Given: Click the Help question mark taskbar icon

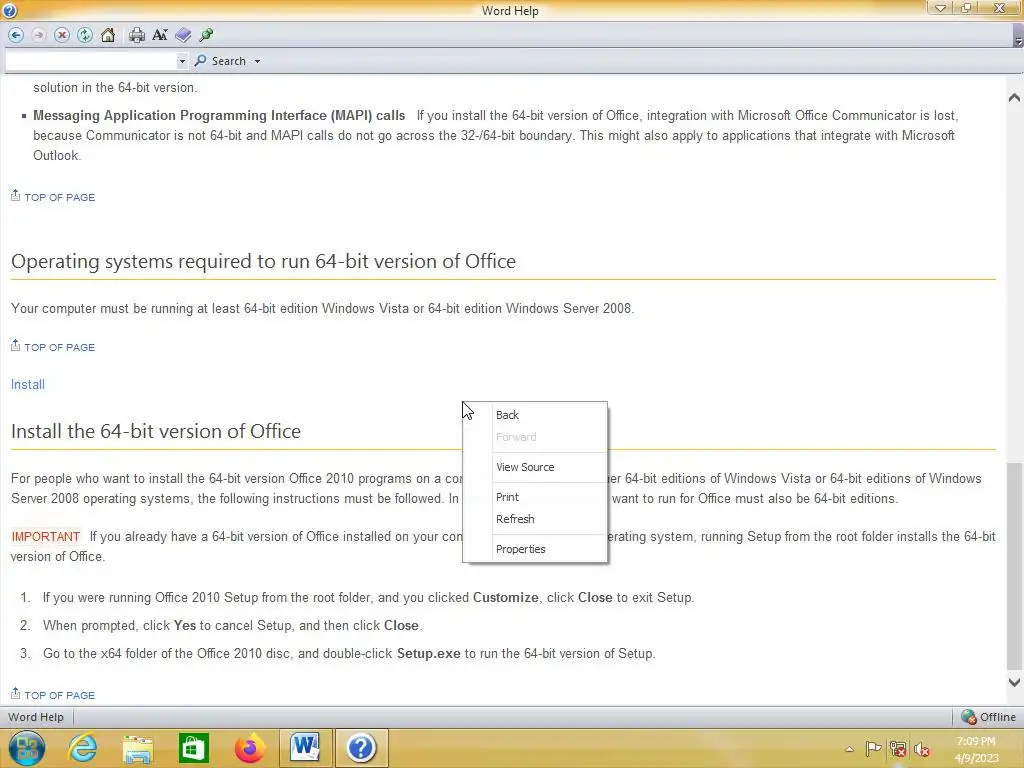Looking at the screenshot, I should point(361,748).
